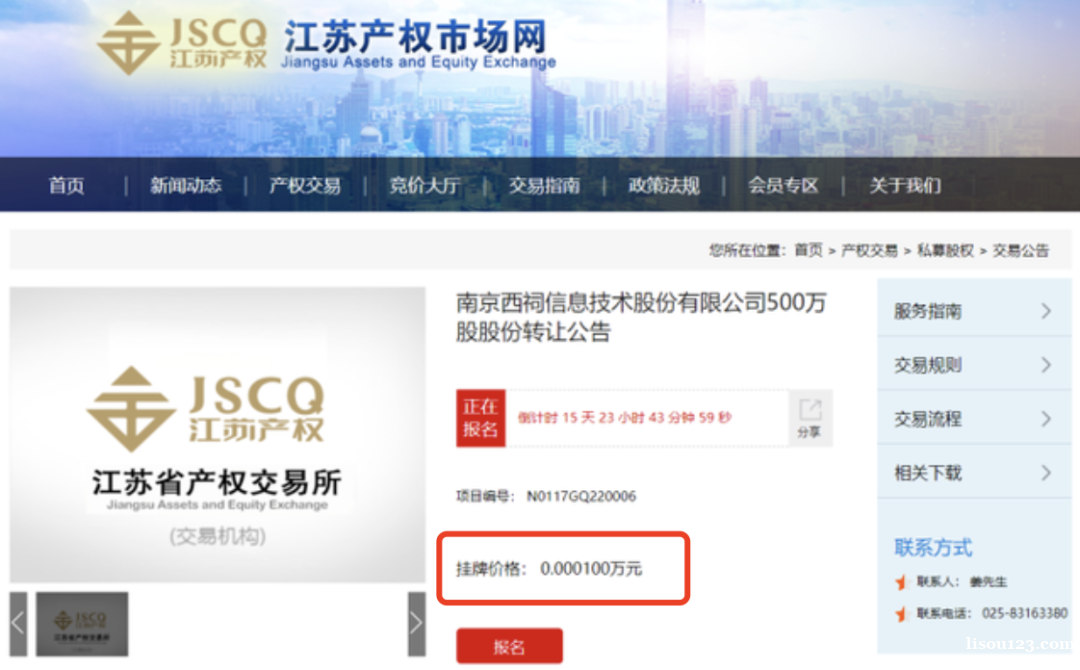
Task: Open the 首页 navigation menu
Action: (x=66, y=185)
